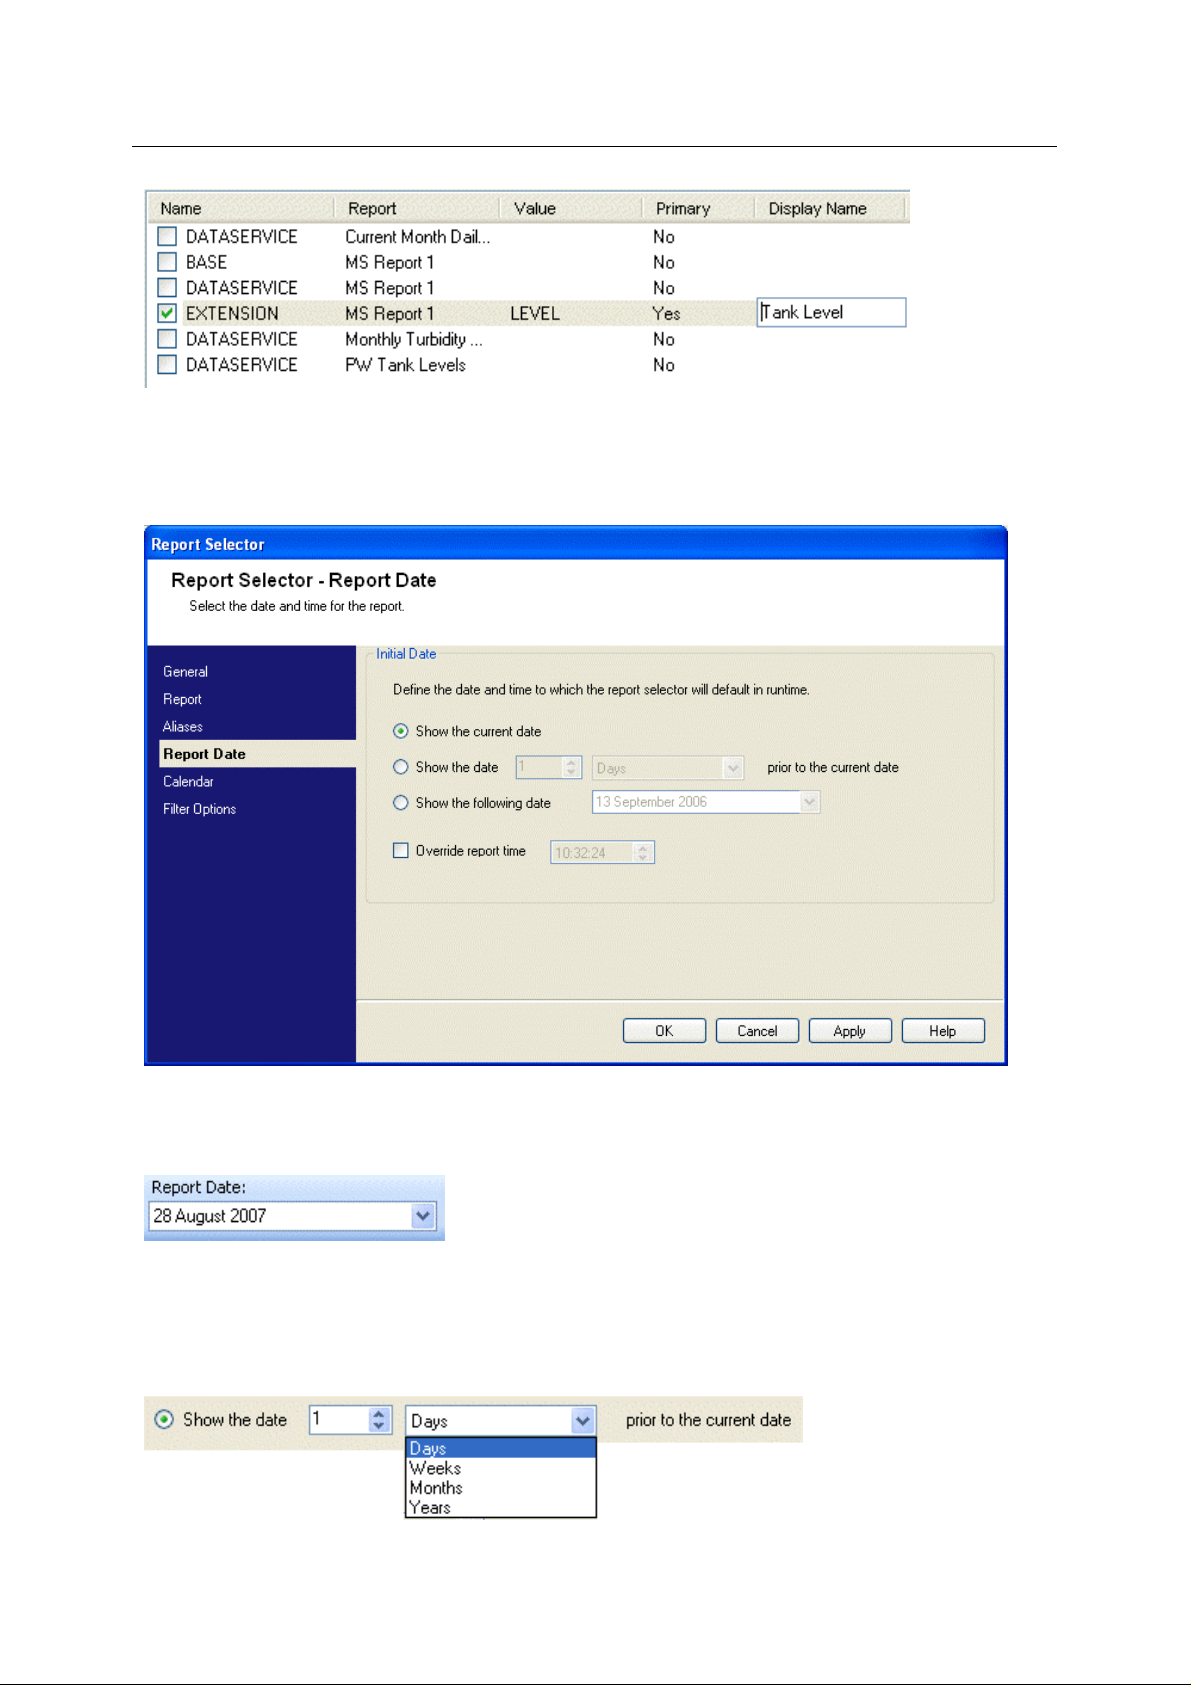Click the BASE name cell

pos(206,262)
